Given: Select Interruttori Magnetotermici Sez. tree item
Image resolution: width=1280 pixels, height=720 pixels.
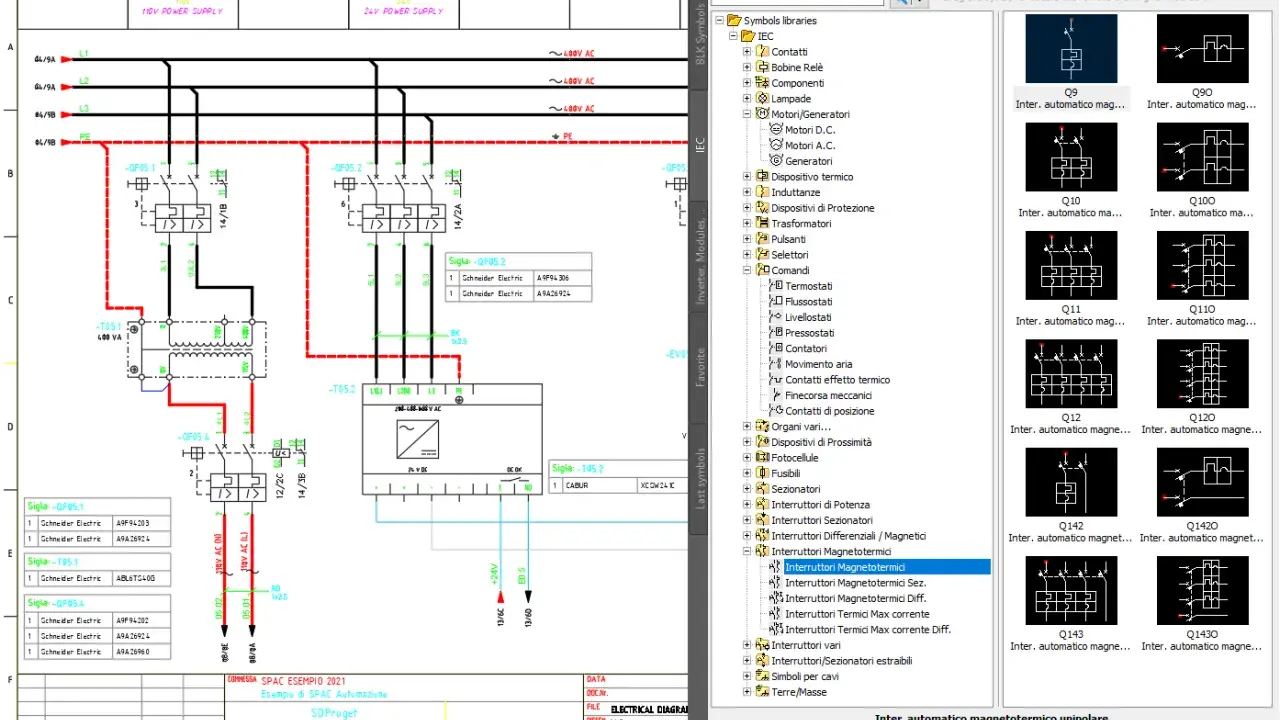Looking at the screenshot, I should pyautogui.click(x=855, y=583).
